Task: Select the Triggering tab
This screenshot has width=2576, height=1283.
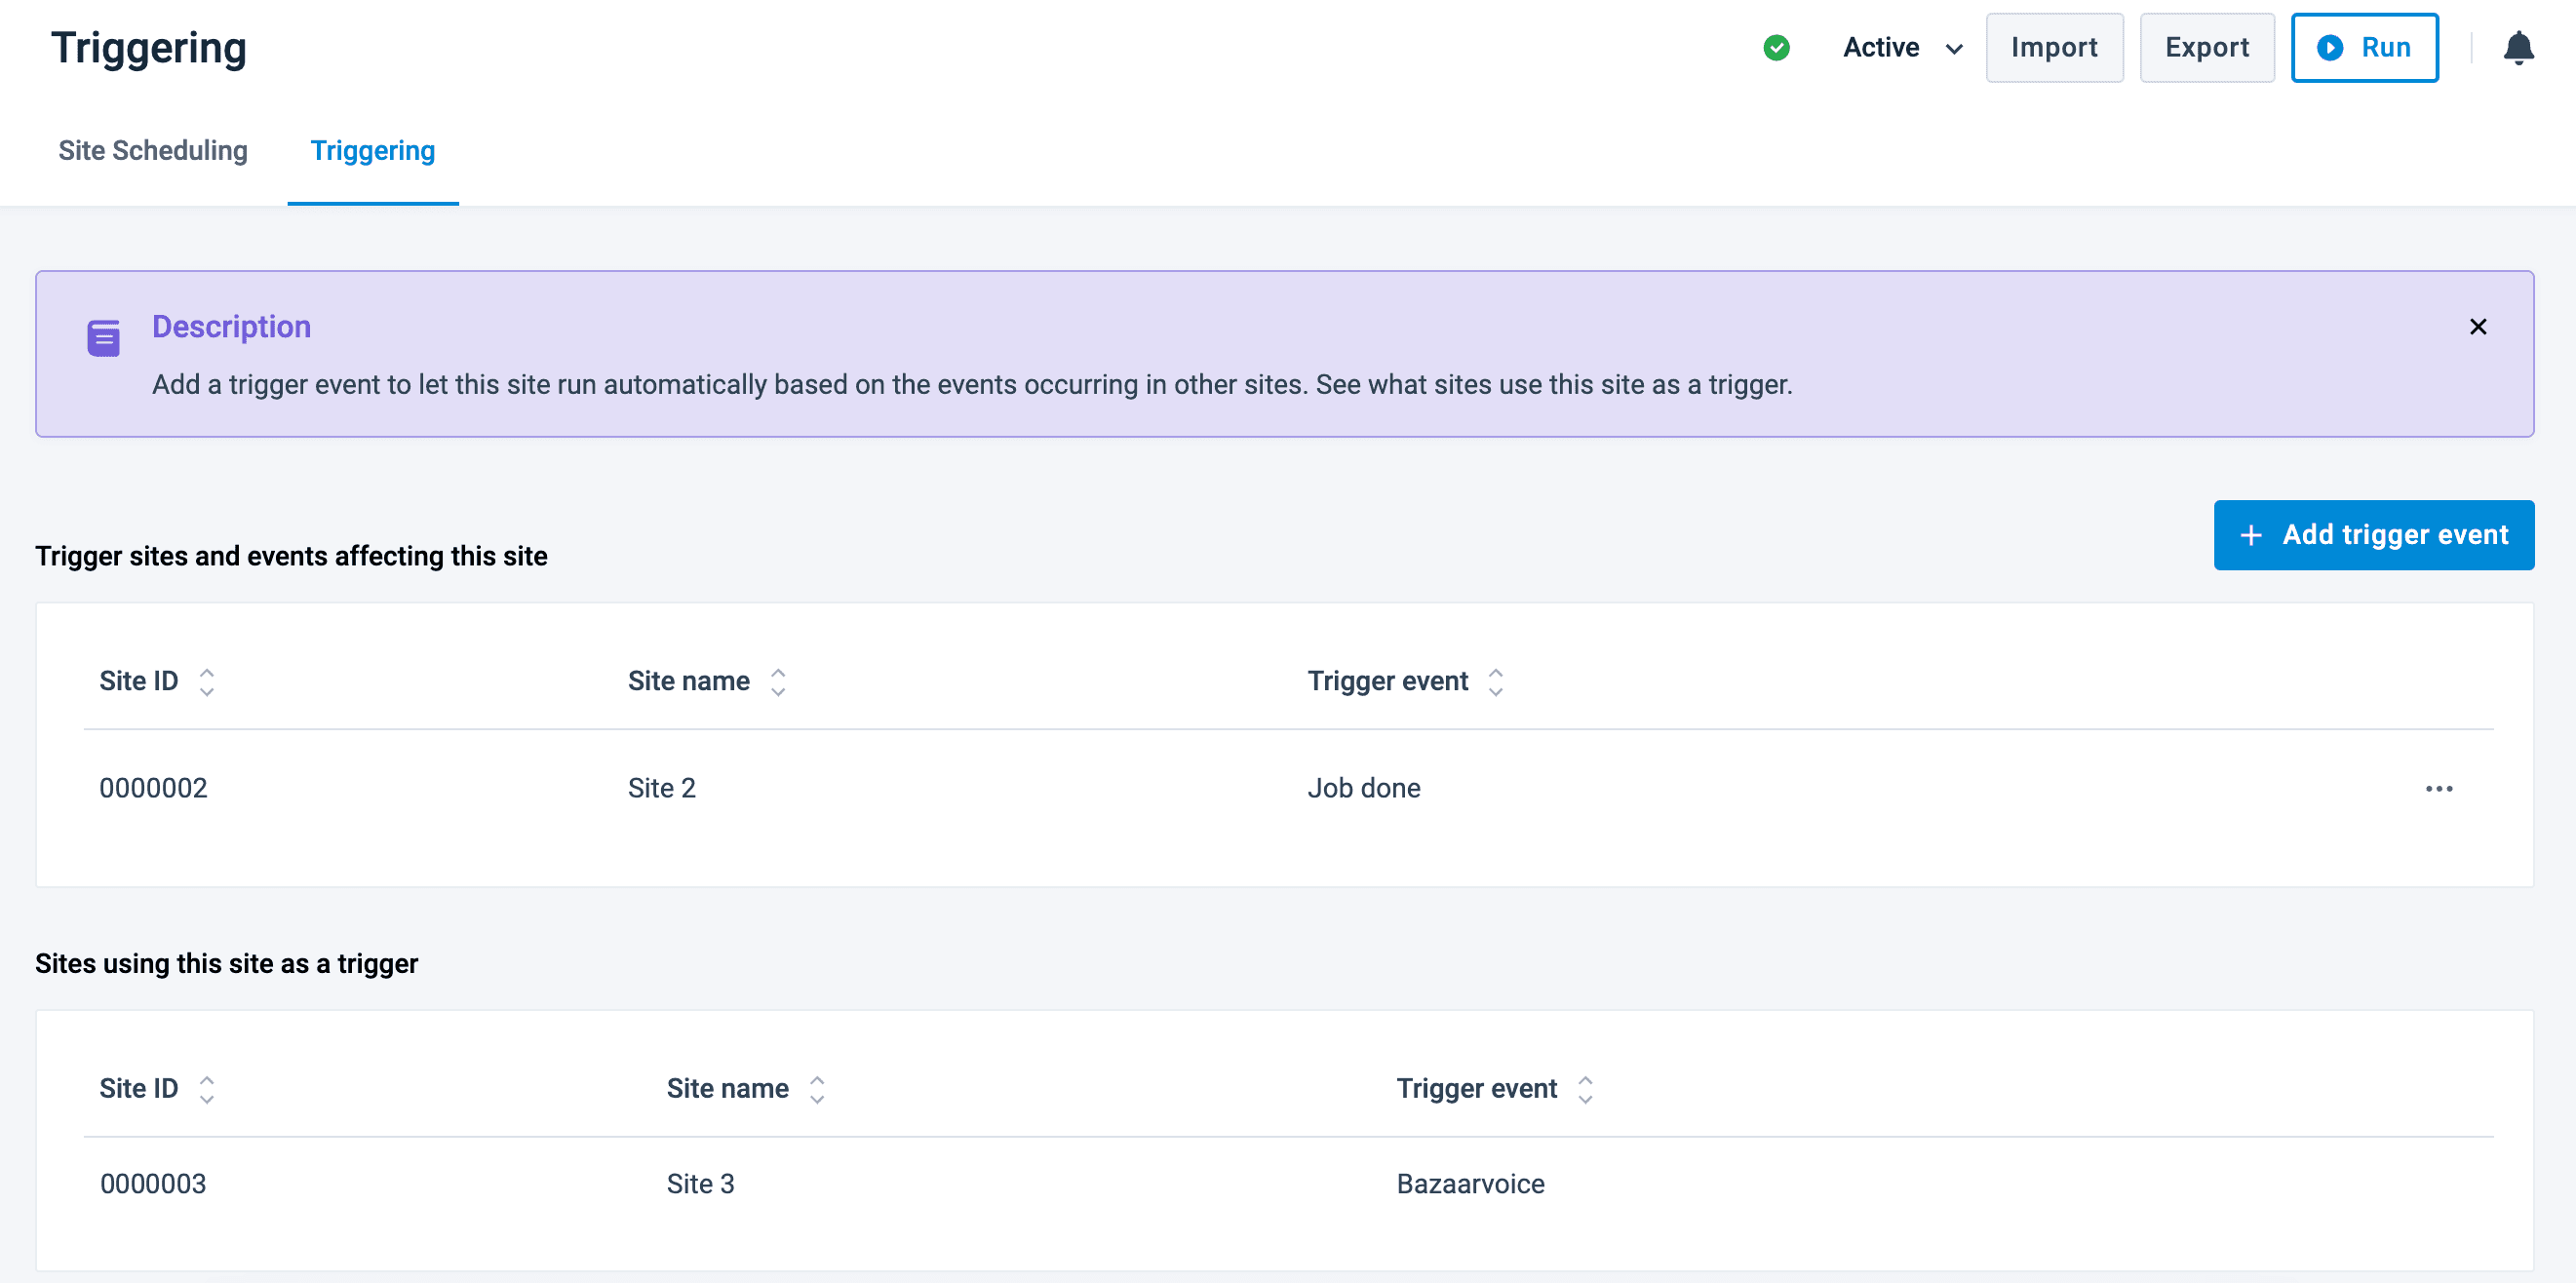Action: pyautogui.click(x=372, y=151)
